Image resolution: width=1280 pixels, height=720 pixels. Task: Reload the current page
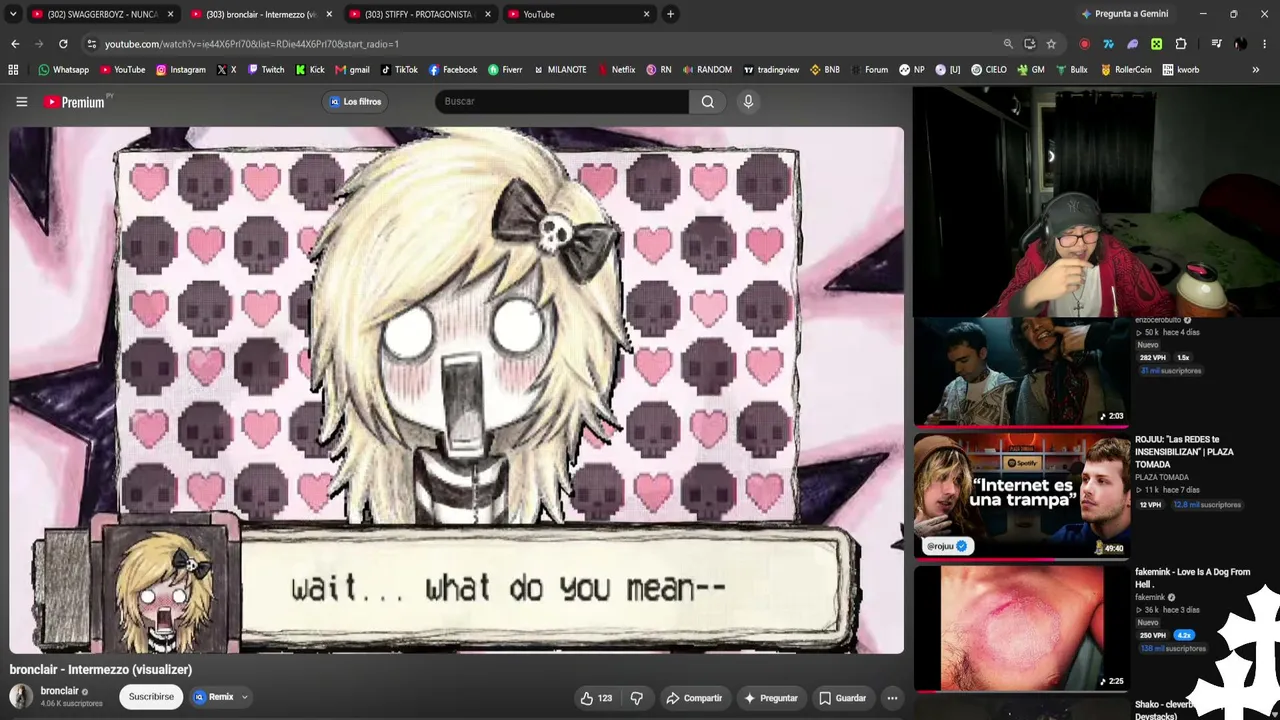click(x=63, y=44)
